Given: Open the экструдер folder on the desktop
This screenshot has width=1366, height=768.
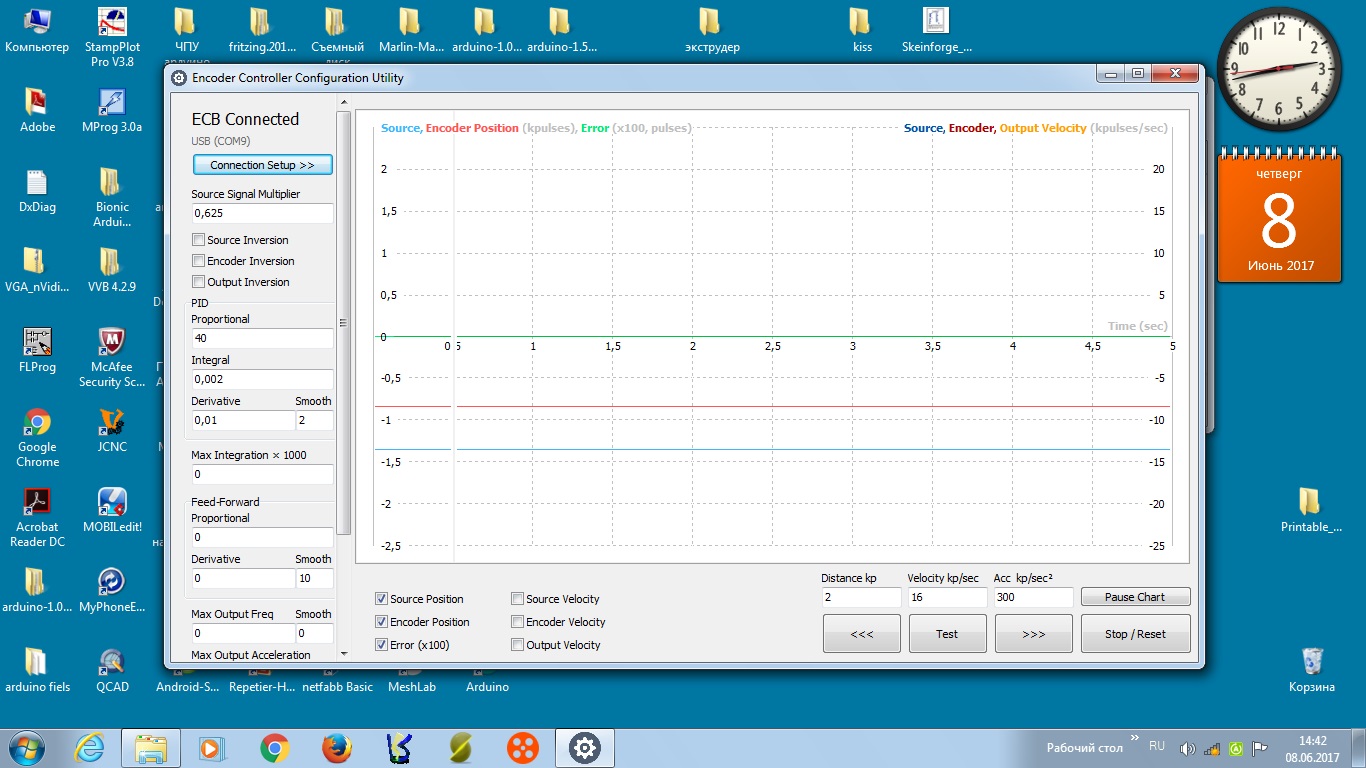Looking at the screenshot, I should point(712,30).
